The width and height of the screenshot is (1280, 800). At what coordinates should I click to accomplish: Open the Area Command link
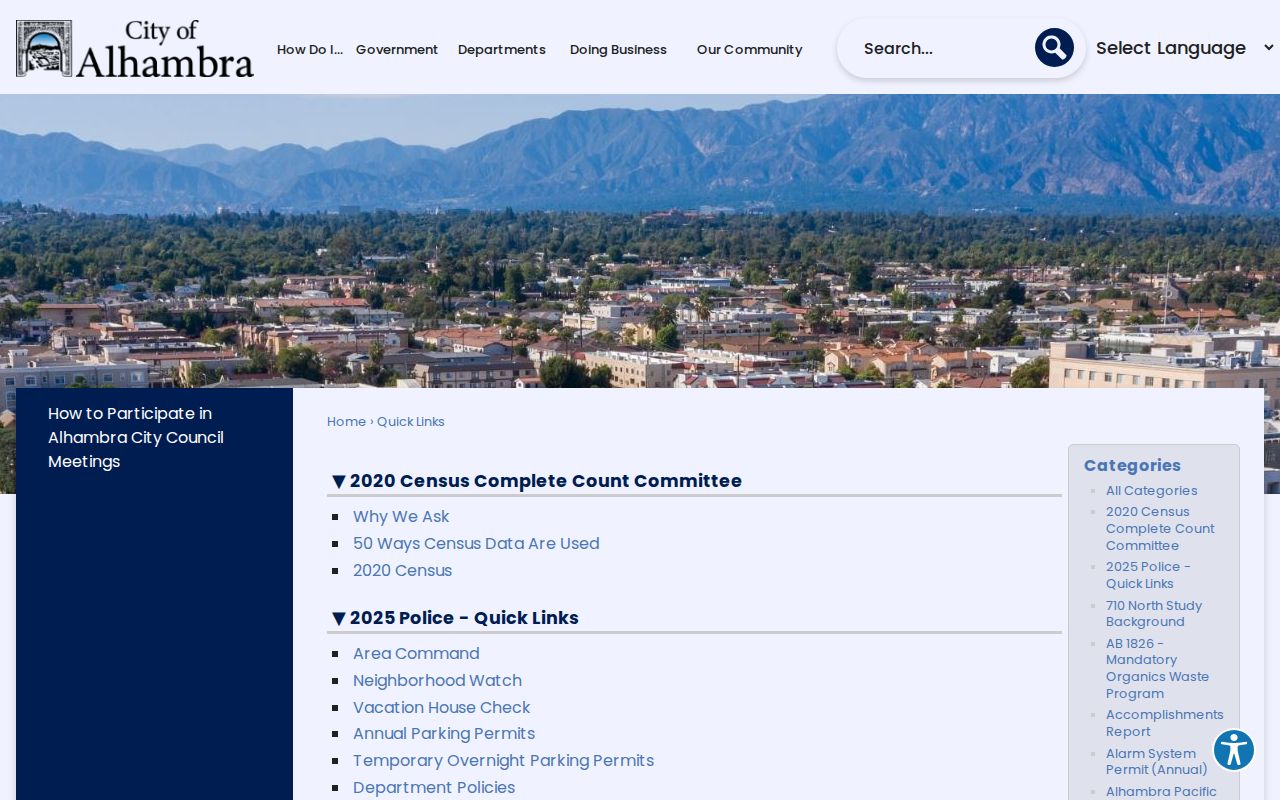[416, 654]
